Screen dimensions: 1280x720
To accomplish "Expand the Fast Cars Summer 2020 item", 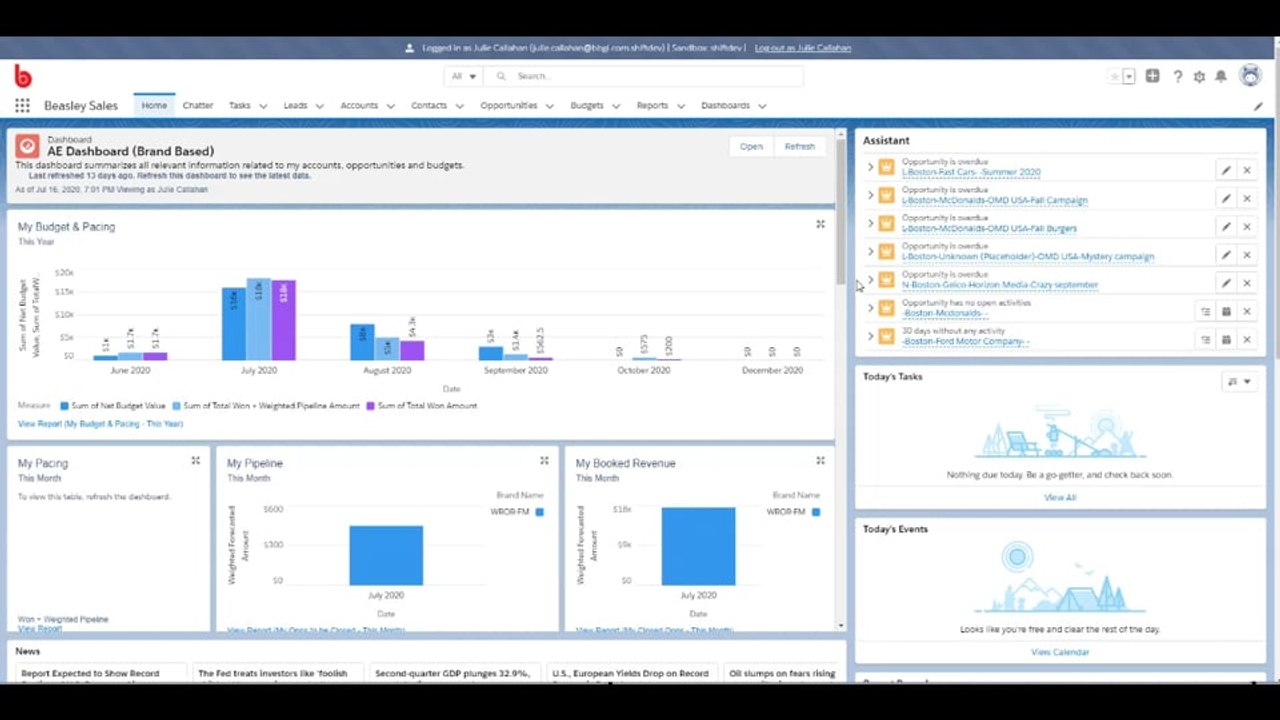I will click(870, 167).
